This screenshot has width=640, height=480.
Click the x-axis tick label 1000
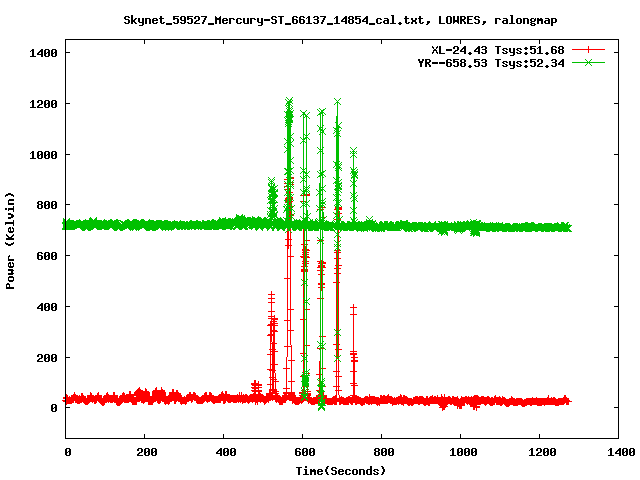(x=463, y=452)
